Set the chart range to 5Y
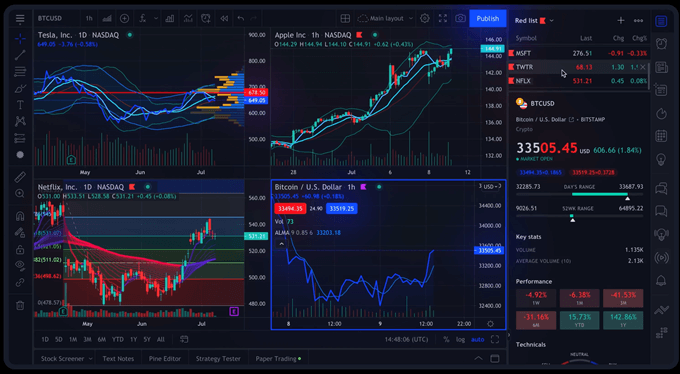 [147, 340]
